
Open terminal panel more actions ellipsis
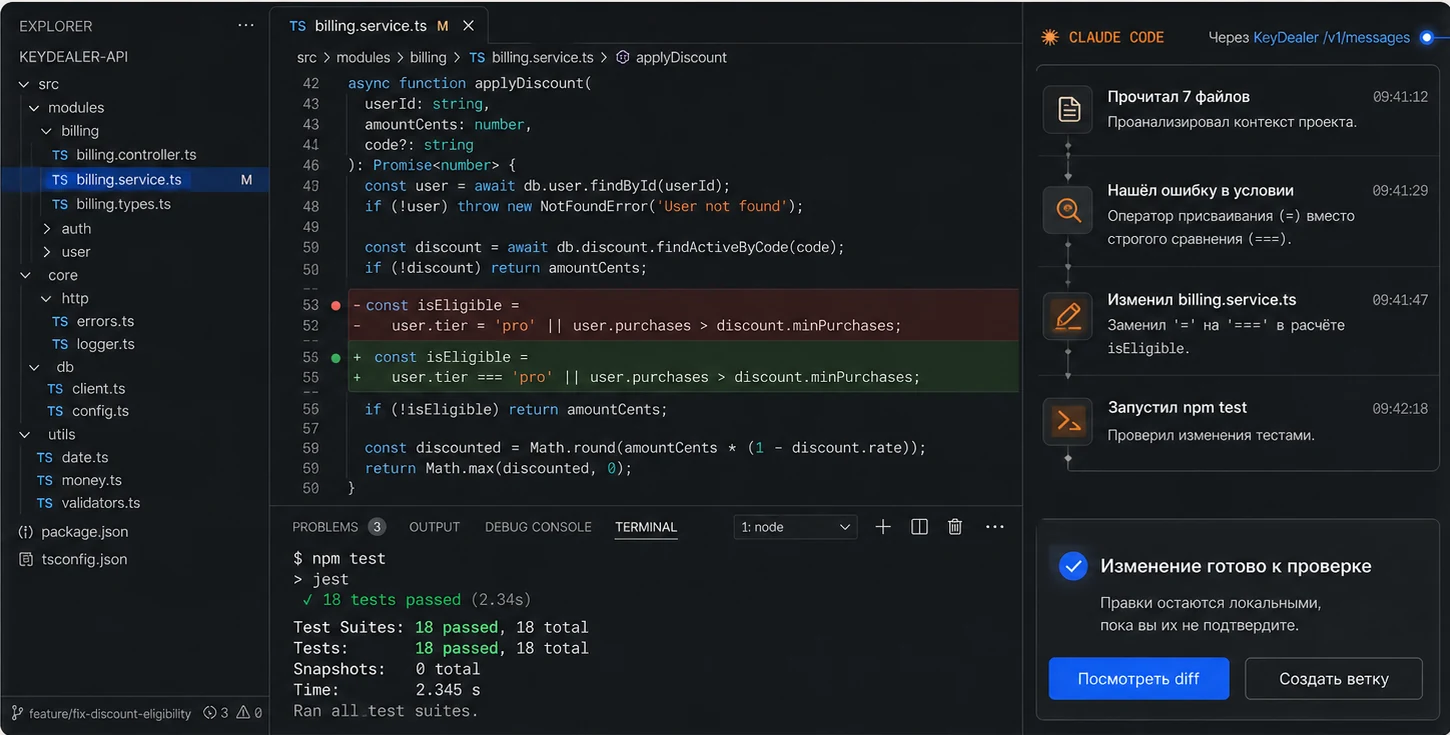coord(994,527)
